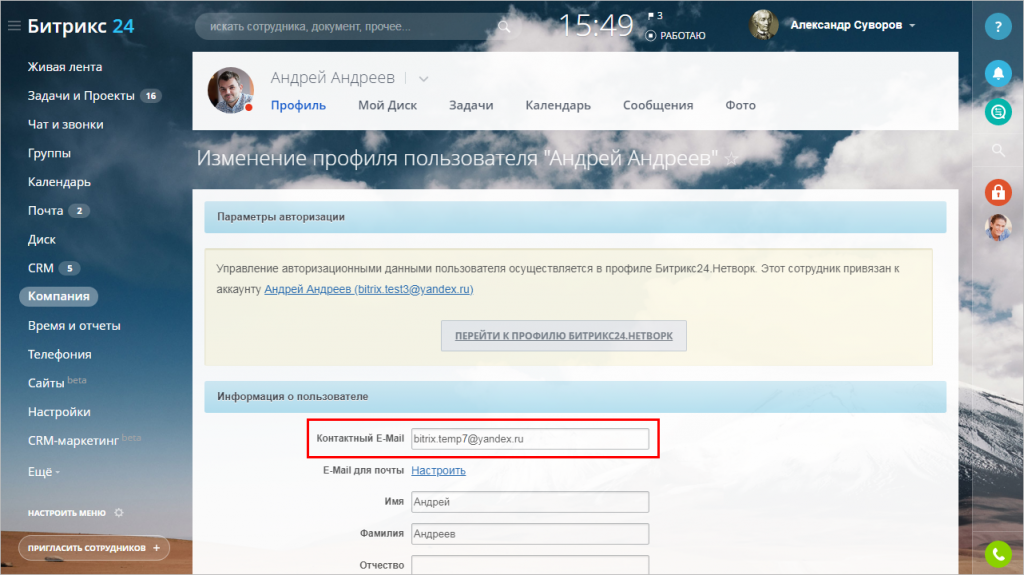Collapse the left menu with hamburger icon

pos(14,26)
